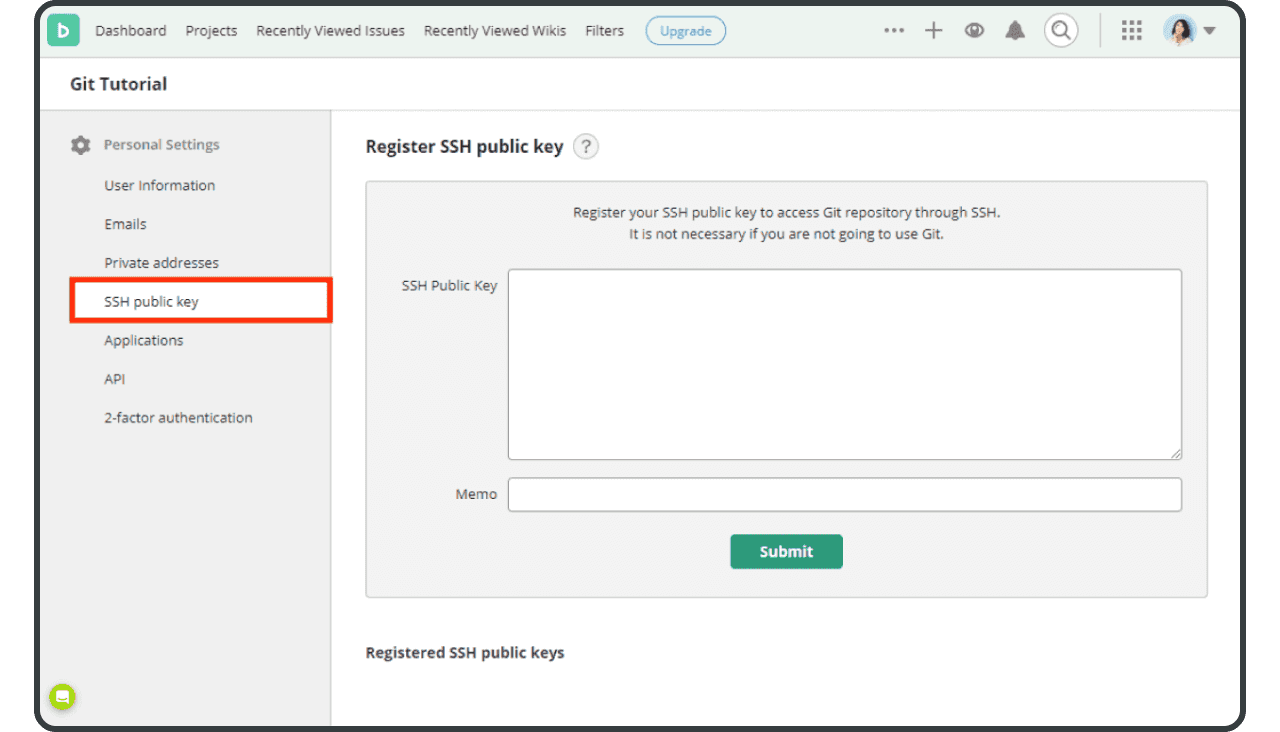Screen dimensions: 1280x732
Task: Focus the Memo input field
Action: pyautogui.click(x=844, y=495)
